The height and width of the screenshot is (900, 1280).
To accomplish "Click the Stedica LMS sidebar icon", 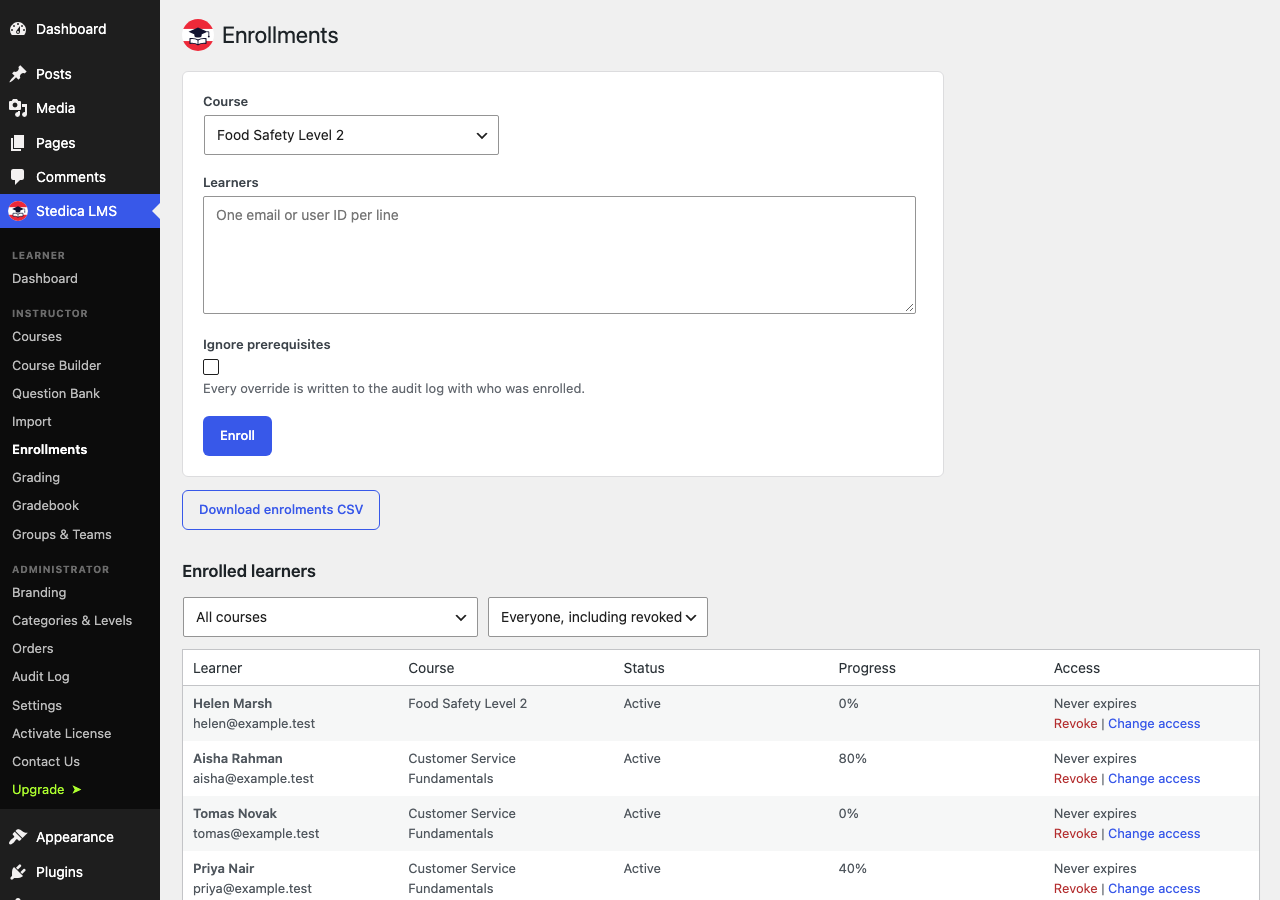I will [x=18, y=211].
